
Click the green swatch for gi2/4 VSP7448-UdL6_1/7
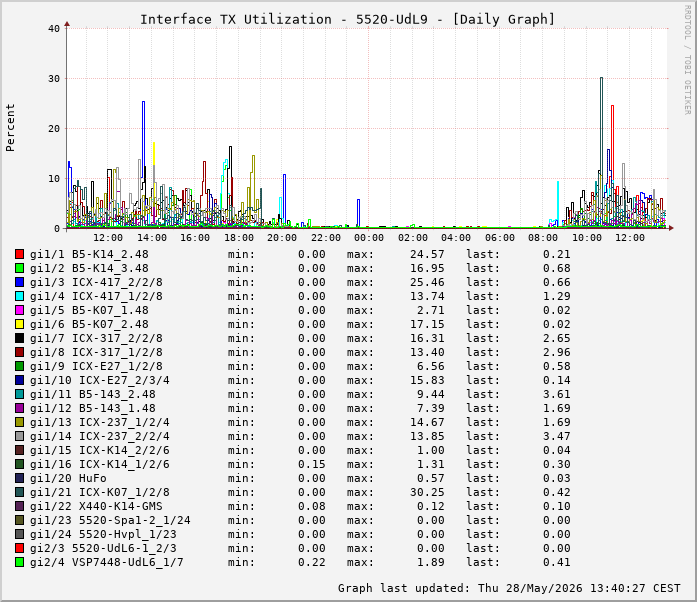[19, 562]
